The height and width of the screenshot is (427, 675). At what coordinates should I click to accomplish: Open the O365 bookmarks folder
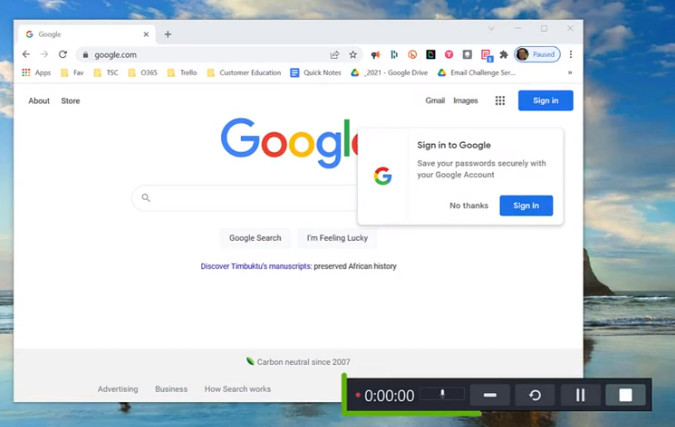point(143,73)
